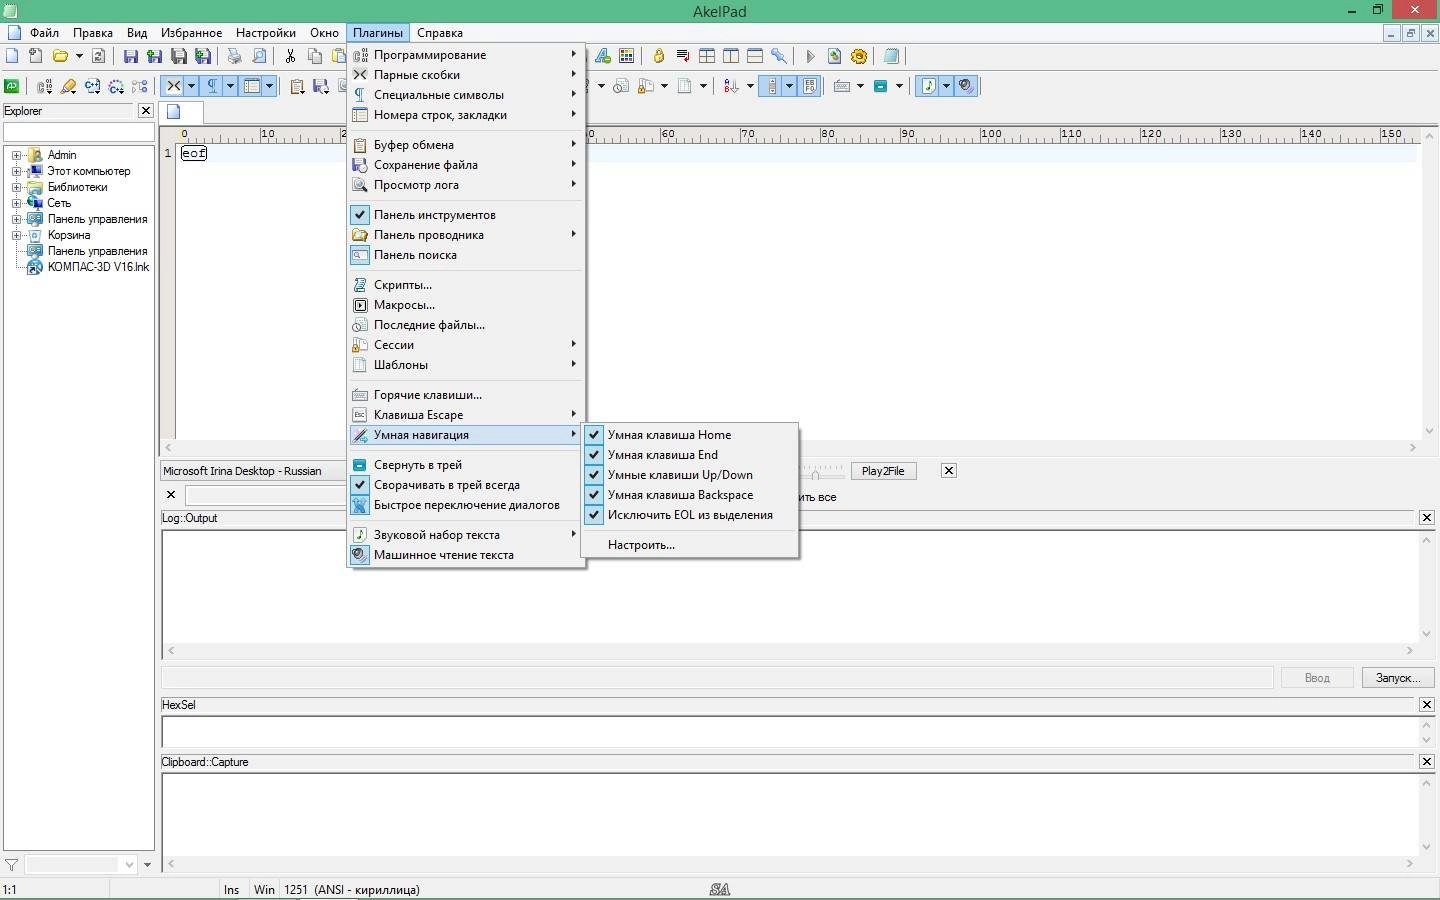Open Microsoft Irina Desktop voice dropdown
Viewport: 1440px width, 900px height.
click(253, 471)
